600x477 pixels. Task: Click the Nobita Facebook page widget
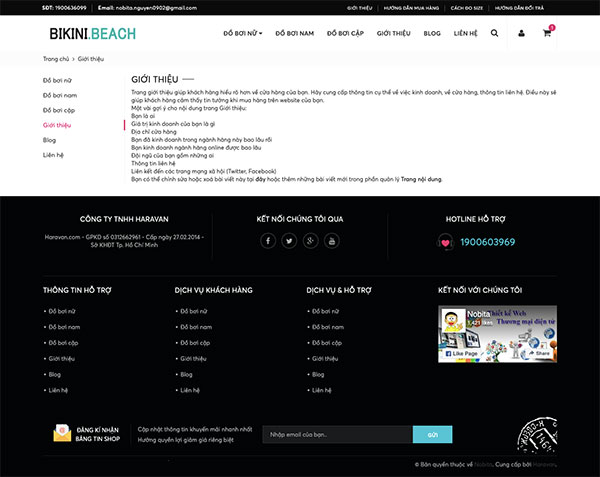pyautogui.click(x=497, y=334)
